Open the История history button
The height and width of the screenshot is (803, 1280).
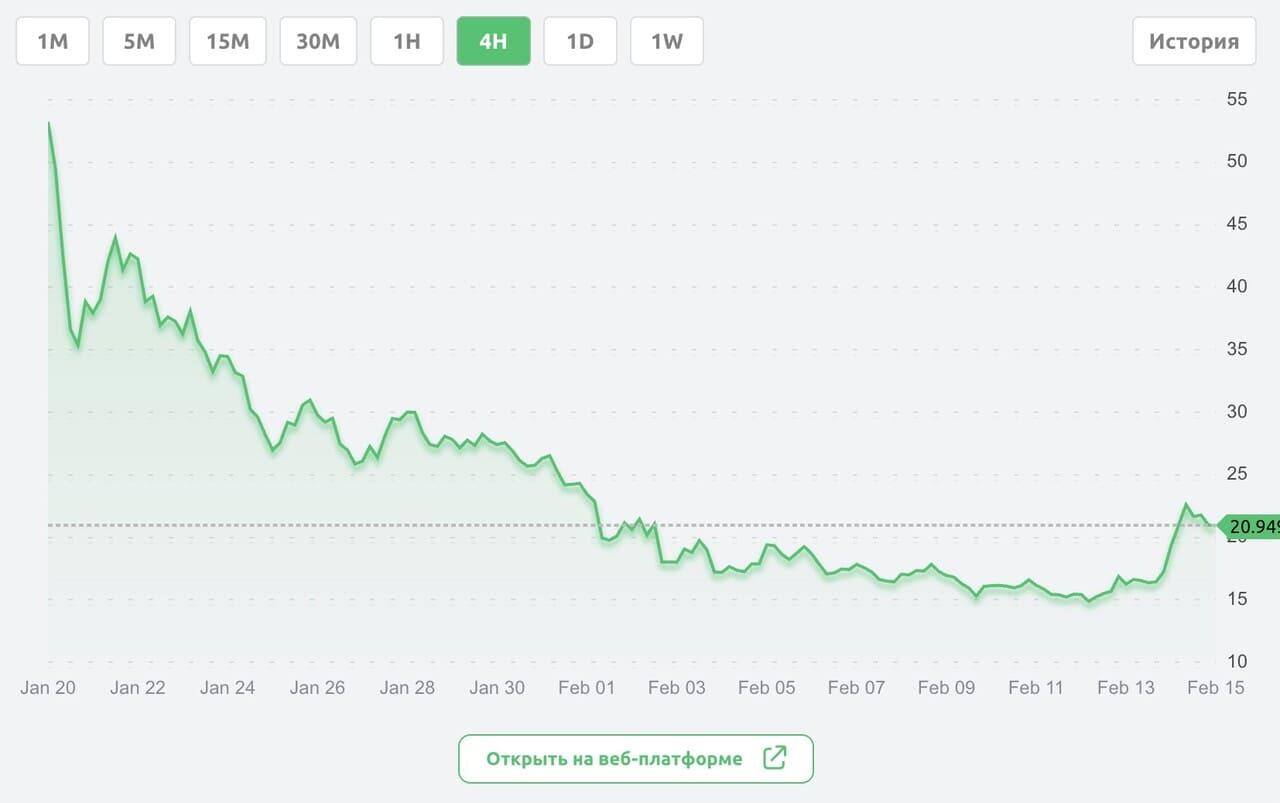coord(1194,41)
